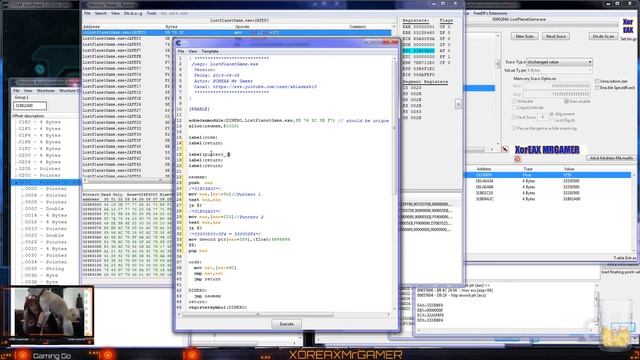Toggle the Writable checkbox
Screen dimensions: 640x360
515,101
